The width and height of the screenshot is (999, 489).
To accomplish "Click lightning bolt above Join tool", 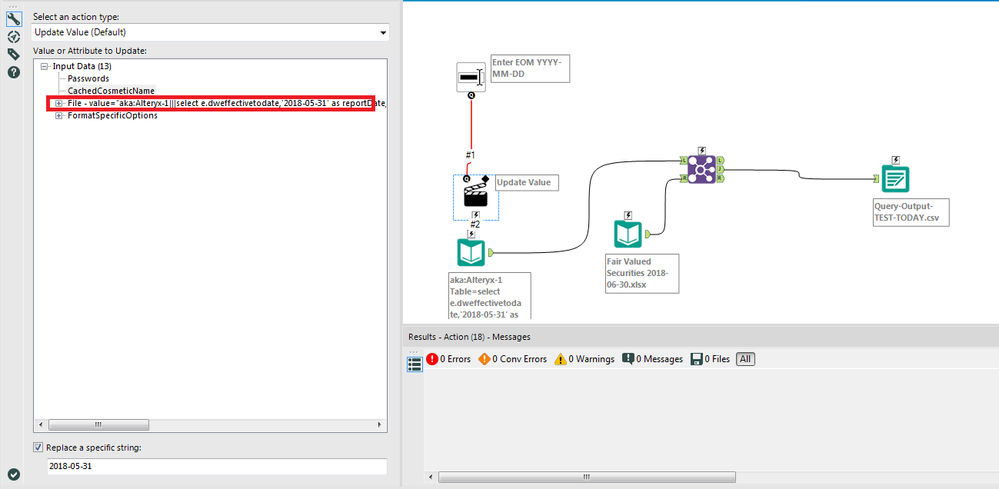I will pyautogui.click(x=701, y=150).
